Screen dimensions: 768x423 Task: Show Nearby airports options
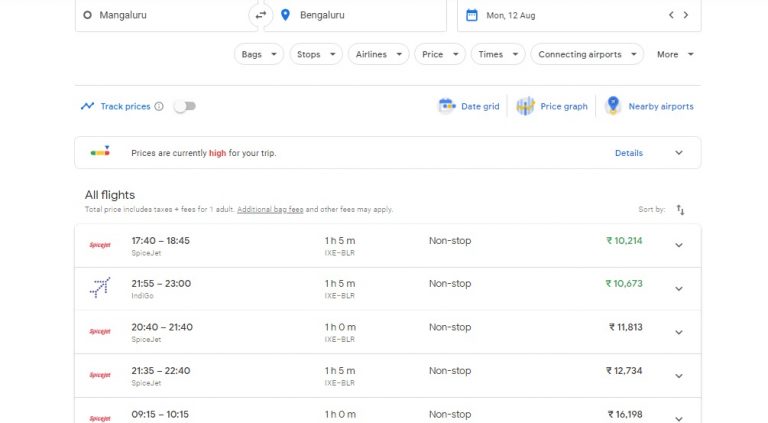click(649, 106)
